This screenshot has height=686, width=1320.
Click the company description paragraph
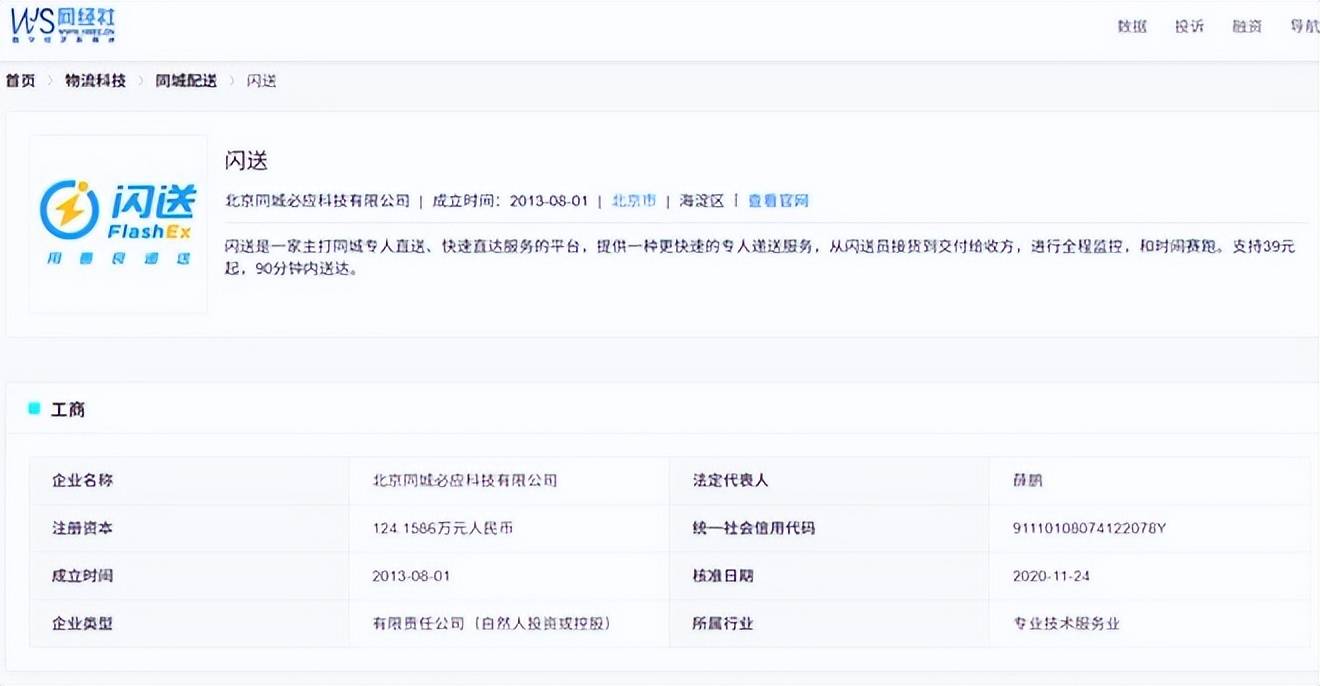760,258
